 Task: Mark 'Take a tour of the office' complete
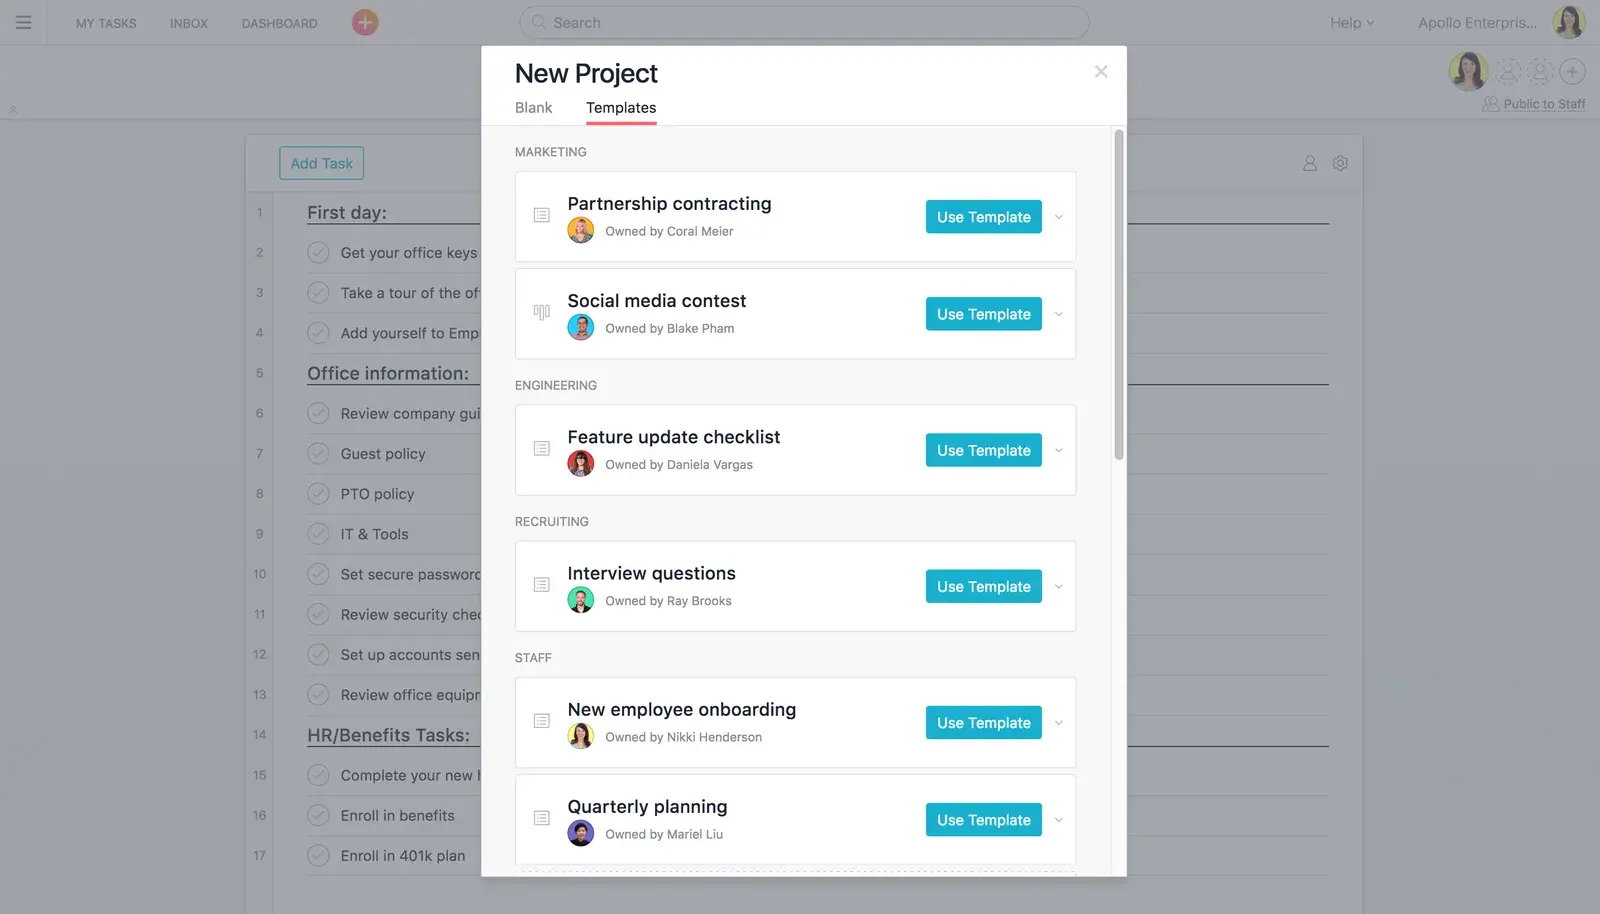(x=318, y=293)
